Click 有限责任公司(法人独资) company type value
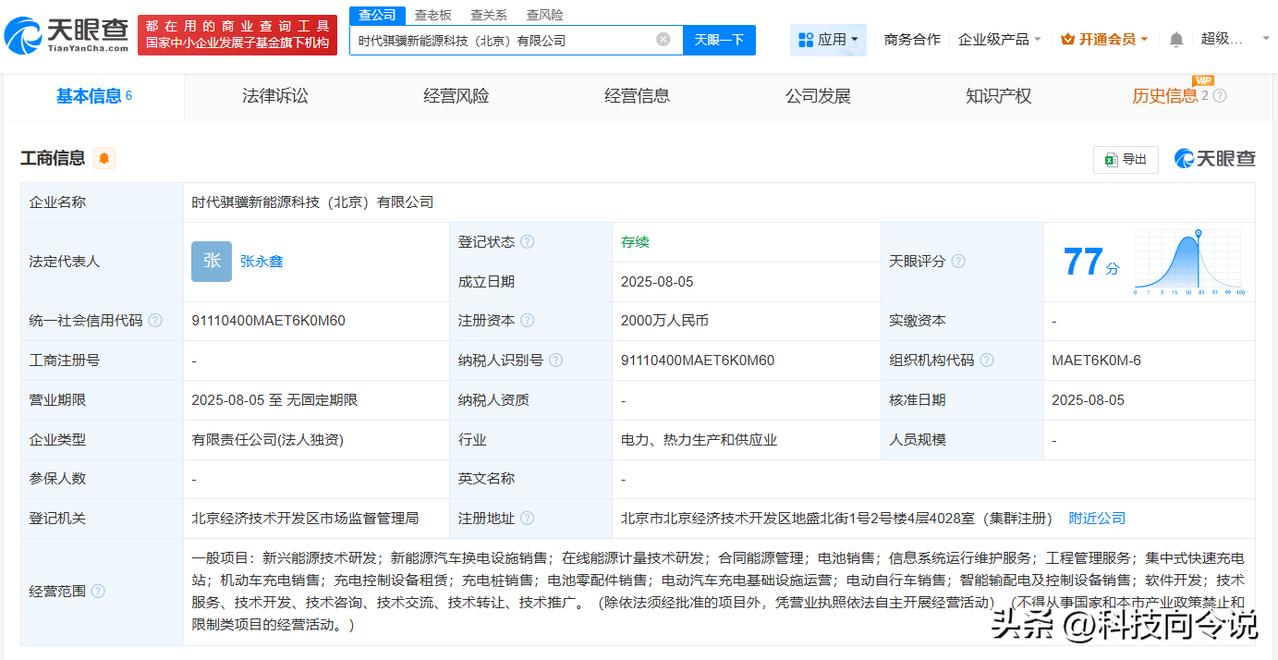The width and height of the screenshot is (1278, 660). coord(268,439)
